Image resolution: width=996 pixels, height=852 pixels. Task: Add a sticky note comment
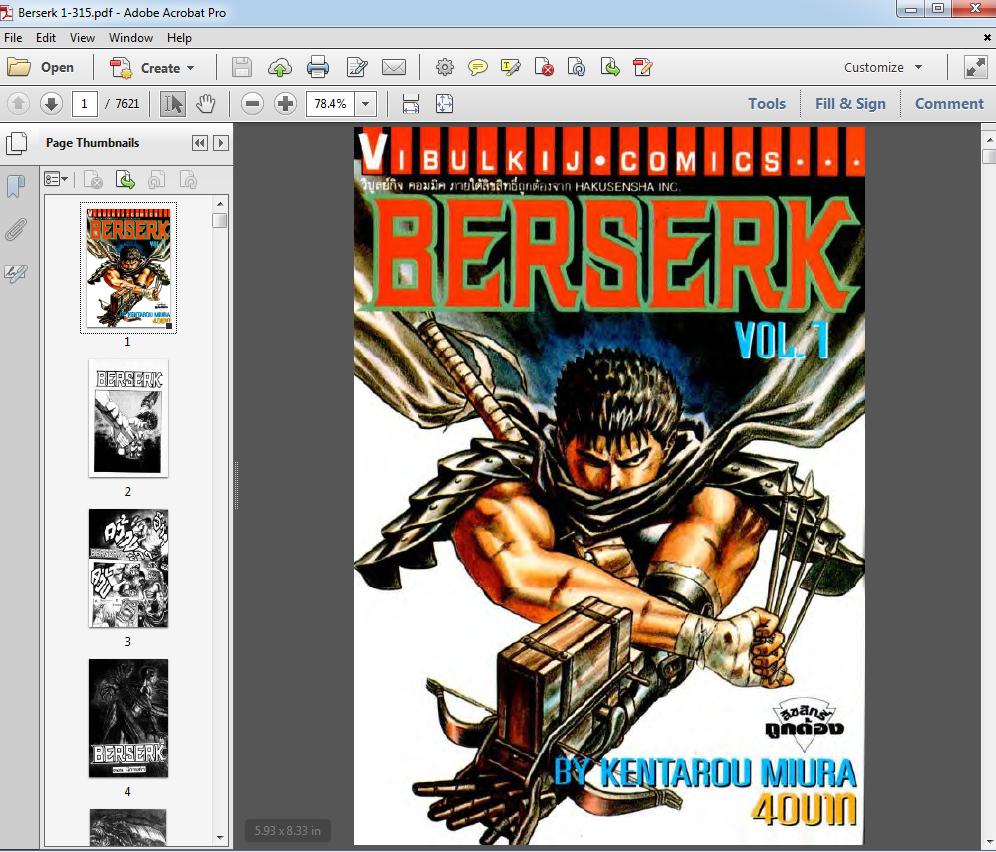coord(478,67)
